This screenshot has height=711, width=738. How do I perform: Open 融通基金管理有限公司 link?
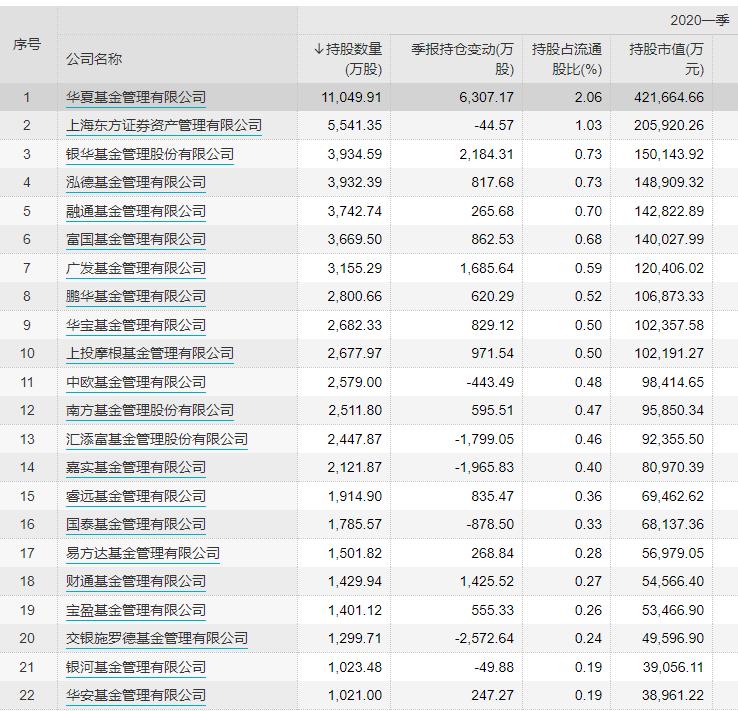136,211
